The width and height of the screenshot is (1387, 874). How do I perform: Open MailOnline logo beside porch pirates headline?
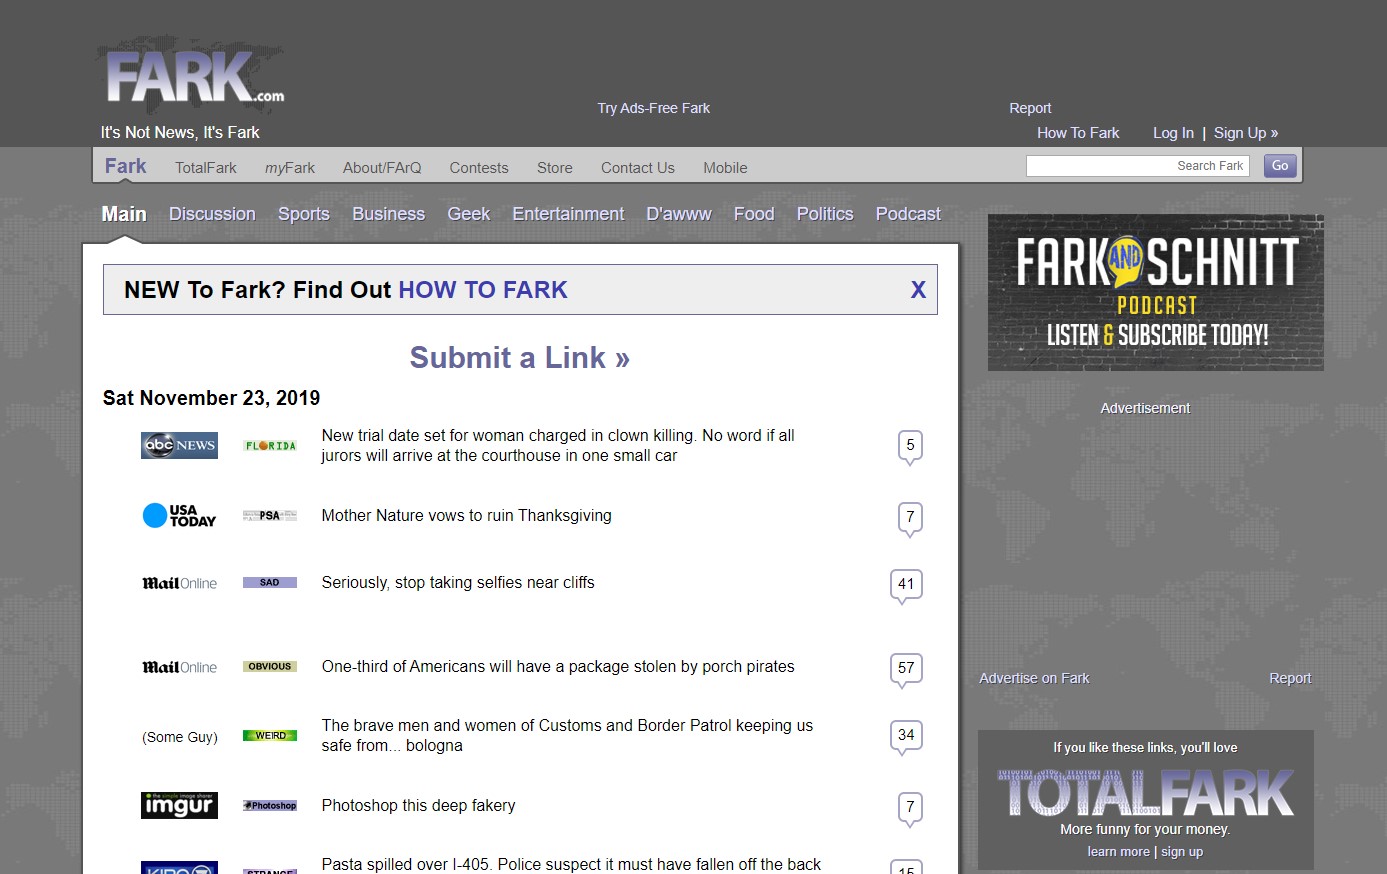(179, 667)
